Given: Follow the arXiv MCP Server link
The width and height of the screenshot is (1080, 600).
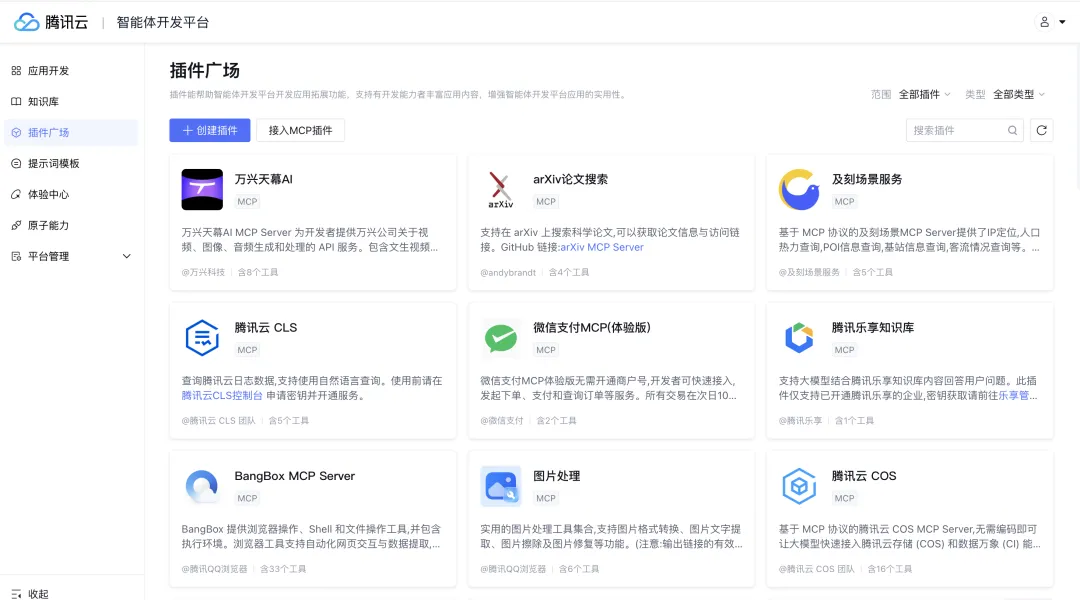Looking at the screenshot, I should coord(601,247).
